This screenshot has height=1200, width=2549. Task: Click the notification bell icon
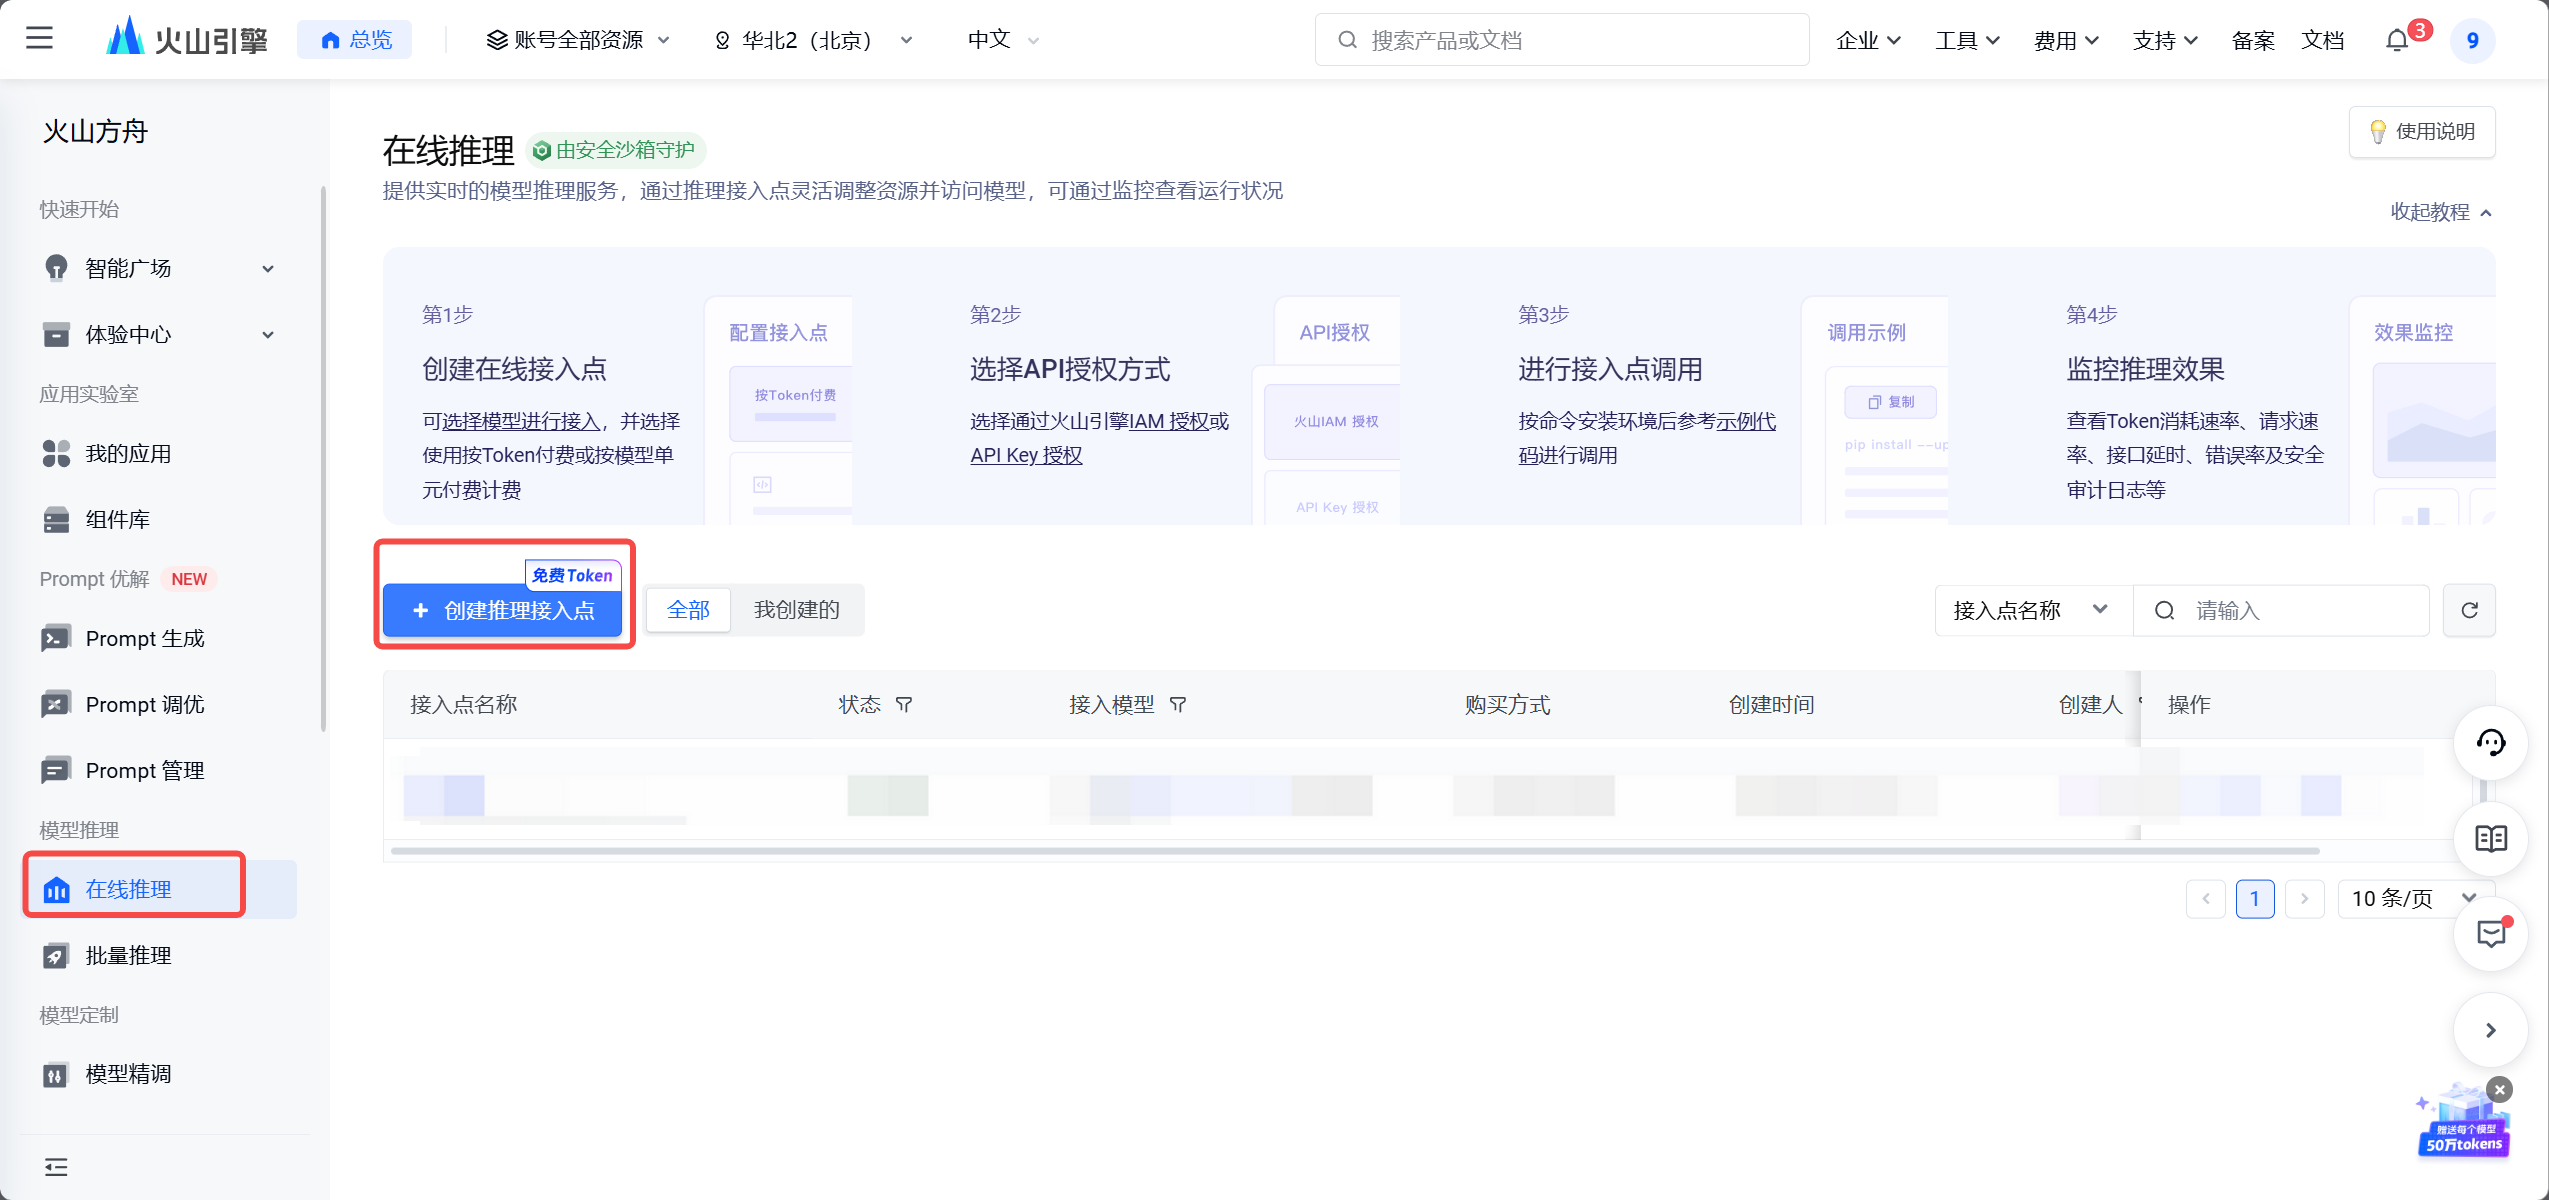point(2396,40)
